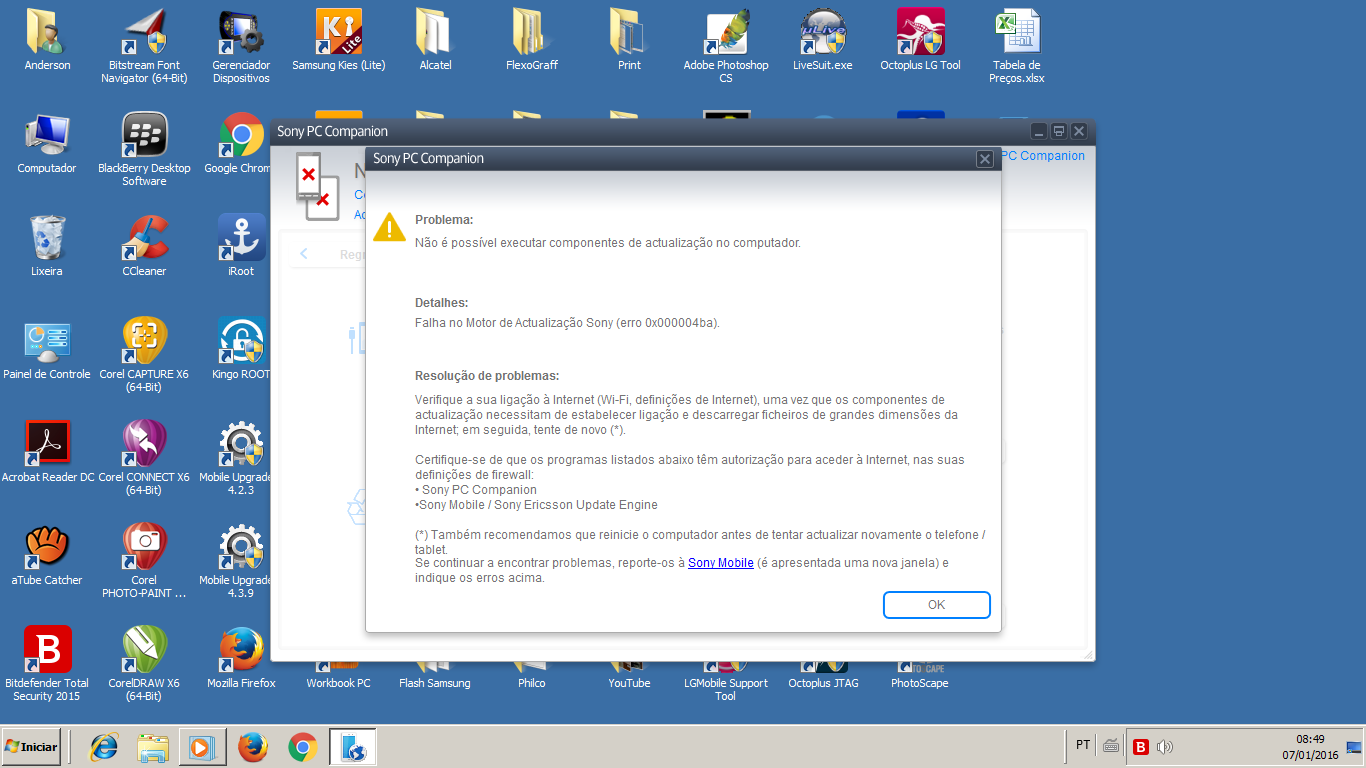This screenshot has width=1366, height=768.
Task: Launch iRoot desktop shortcut
Action: tap(241, 247)
